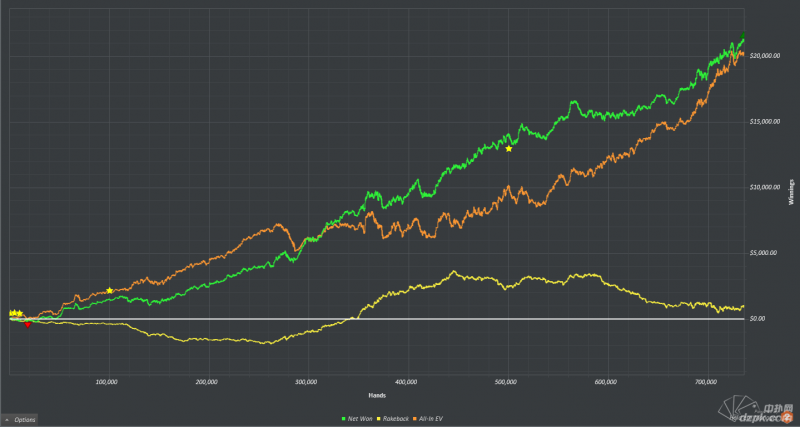Expand the Options panel arrow
The width and height of the screenshot is (800, 427).
point(7,419)
